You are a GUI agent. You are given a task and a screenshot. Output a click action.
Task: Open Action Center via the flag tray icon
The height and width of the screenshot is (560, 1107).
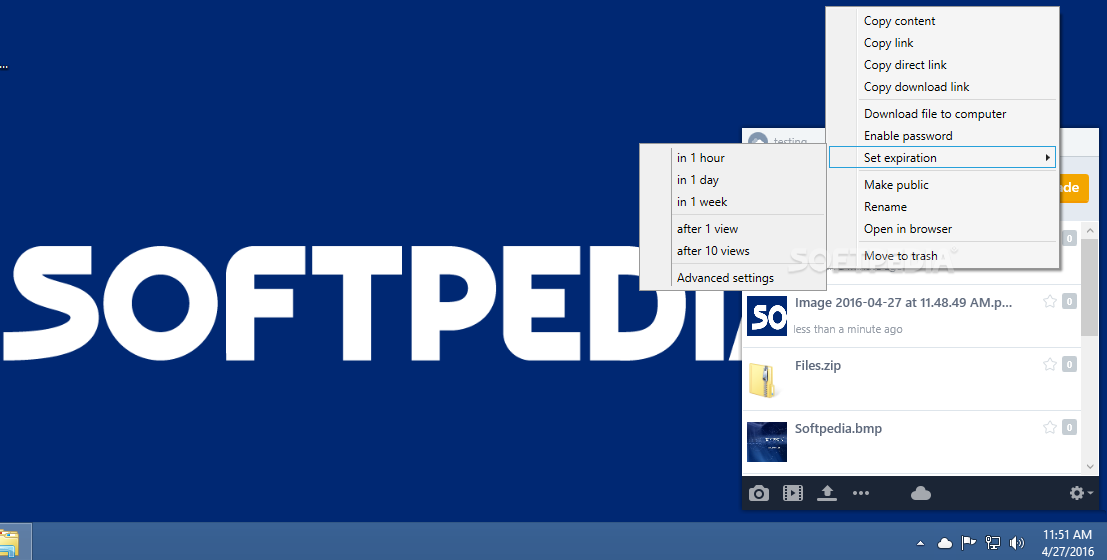969,543
